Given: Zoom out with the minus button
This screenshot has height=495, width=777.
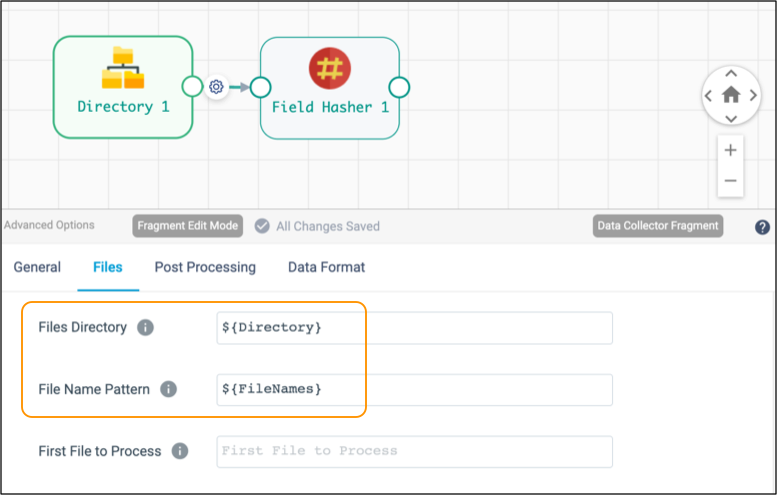Looking at the screenshot, I should coord(730,181).
